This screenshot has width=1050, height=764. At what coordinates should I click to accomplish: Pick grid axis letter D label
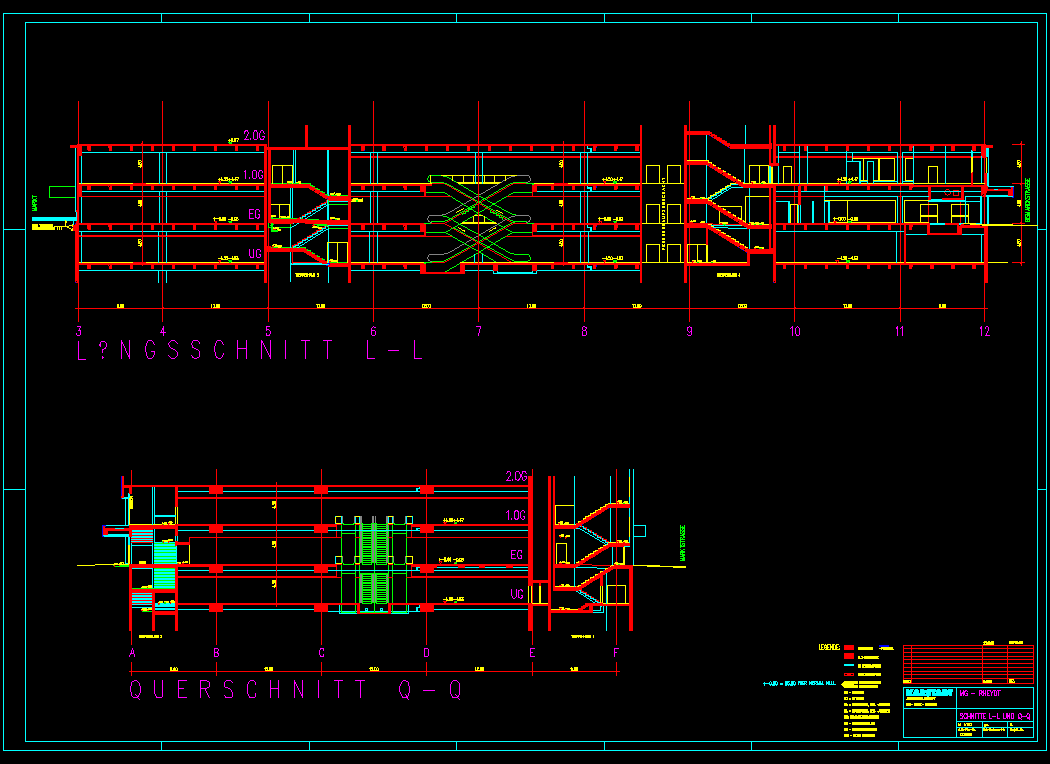(426, 654)
